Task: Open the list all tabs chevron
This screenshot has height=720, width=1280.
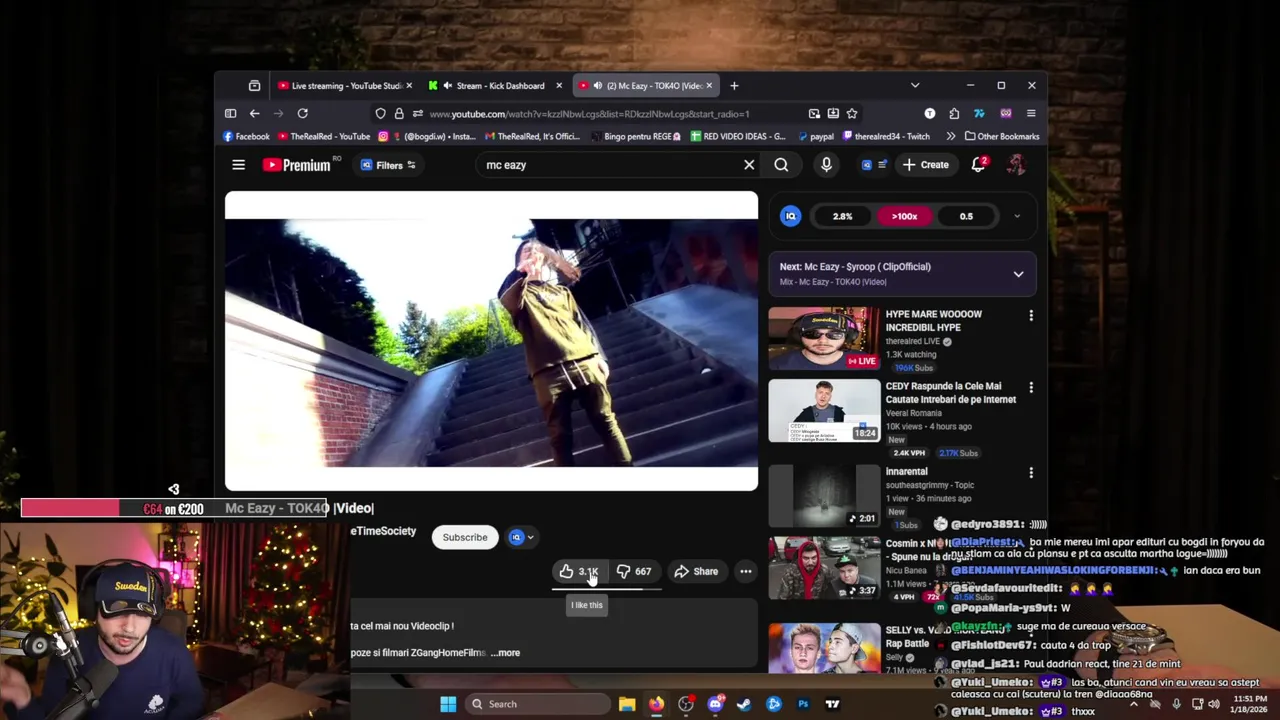Action: pyautogui.click(x=914, y=86)
